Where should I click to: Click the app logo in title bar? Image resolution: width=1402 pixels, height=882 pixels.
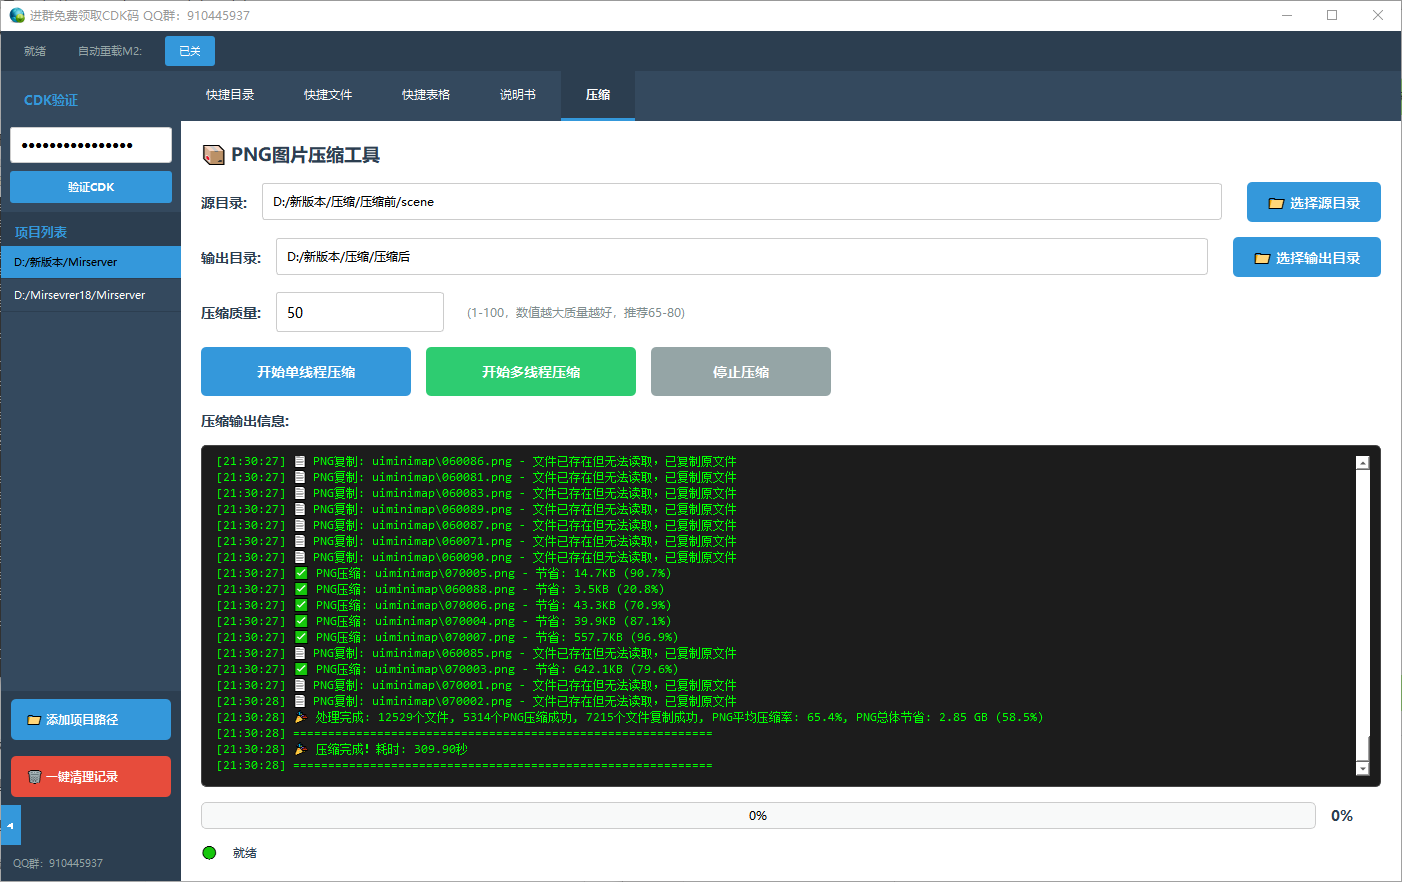[x=16, y=15]
